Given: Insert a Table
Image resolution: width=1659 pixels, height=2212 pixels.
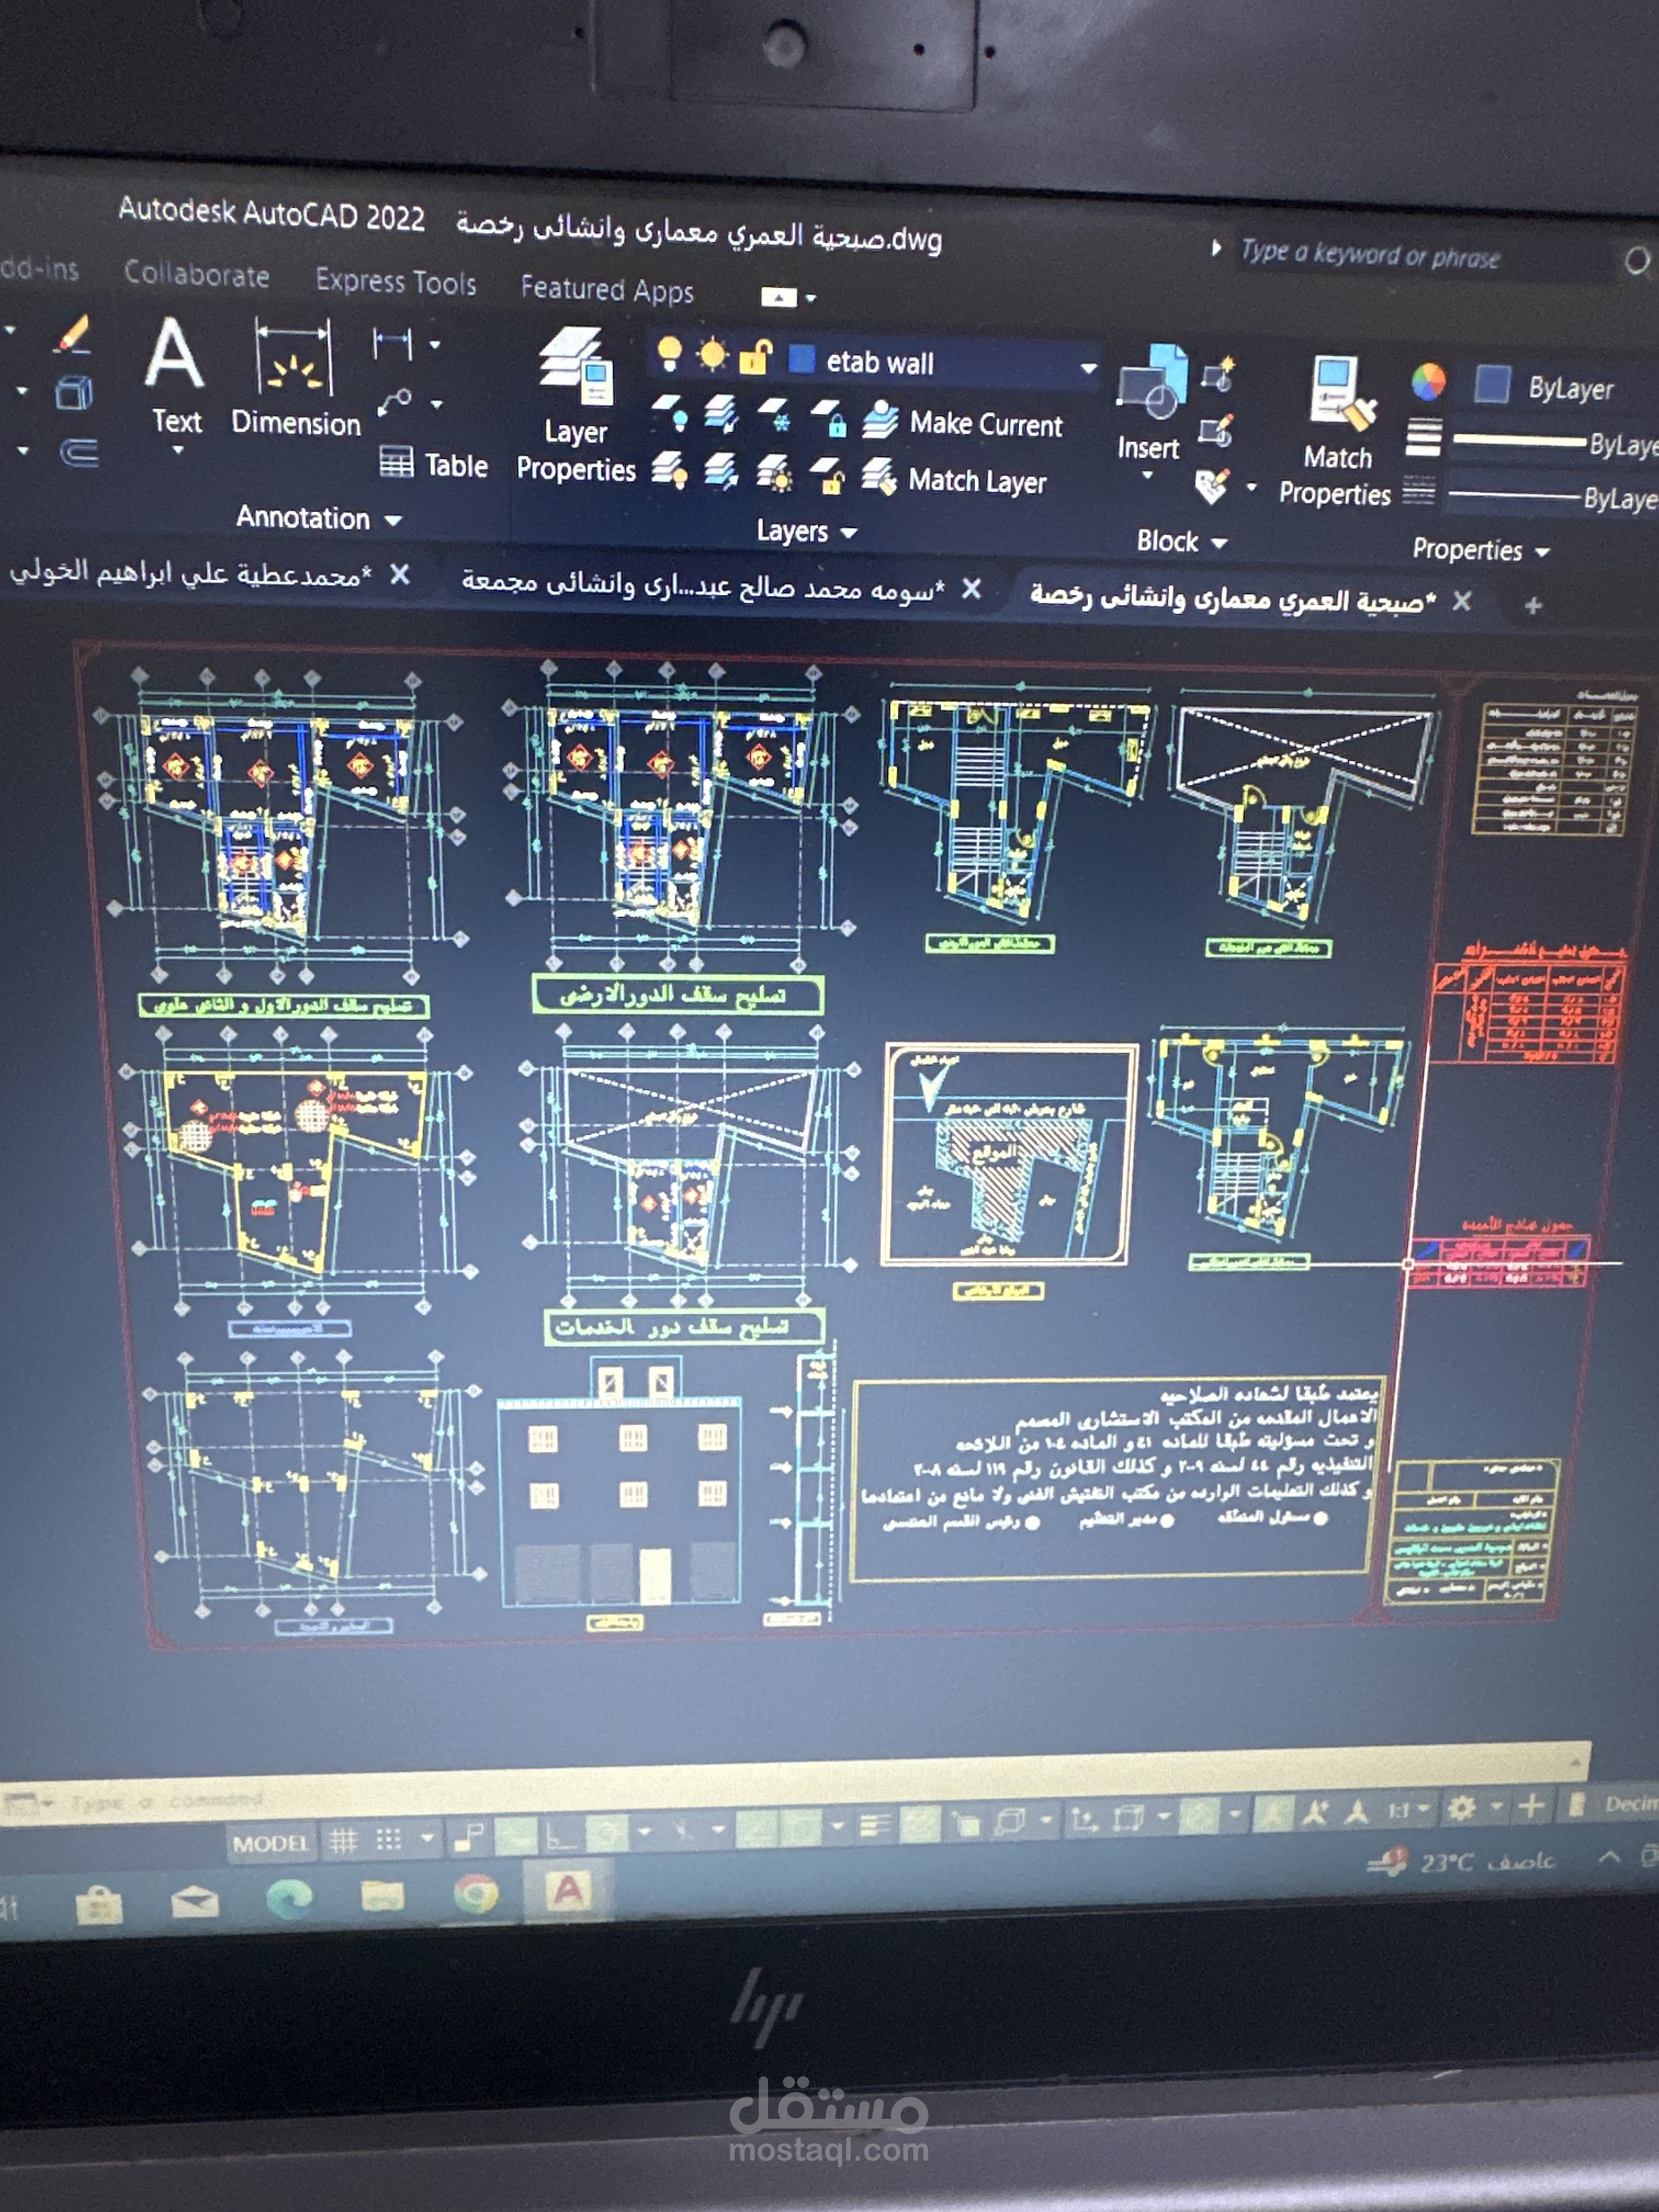Looking at the screenshot, I should click(434, 464).
